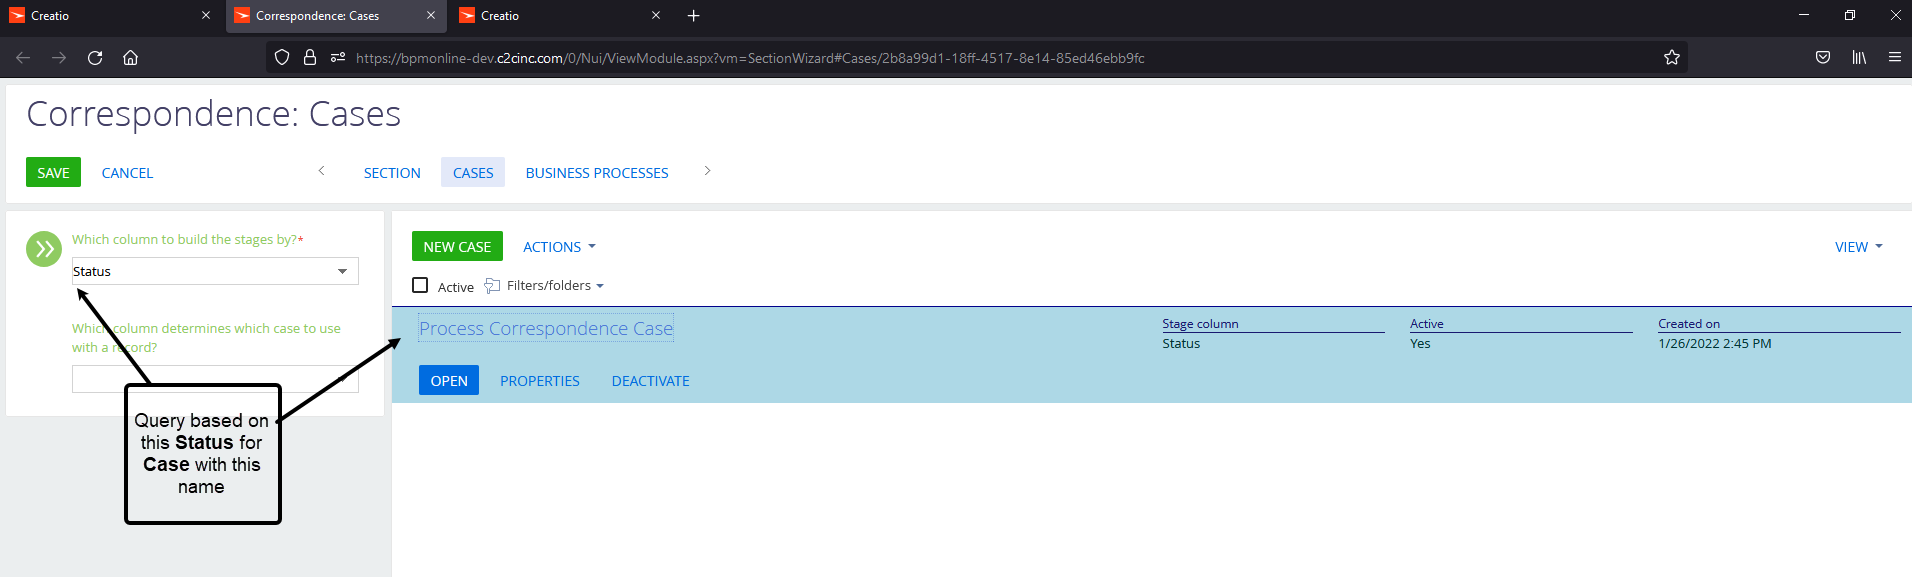The height and width of the screenshot is (577, 1912).
Task: Go to previous wizard step arrow
Action: pyautogui.click(x=321, y=171)
